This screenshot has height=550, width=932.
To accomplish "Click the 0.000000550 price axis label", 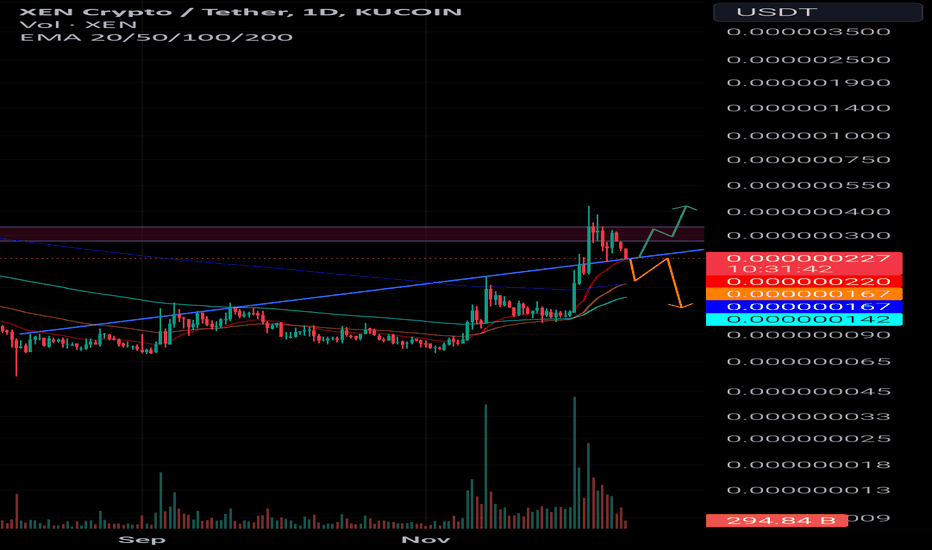I will pyautogui.click(x=808, y=185).
